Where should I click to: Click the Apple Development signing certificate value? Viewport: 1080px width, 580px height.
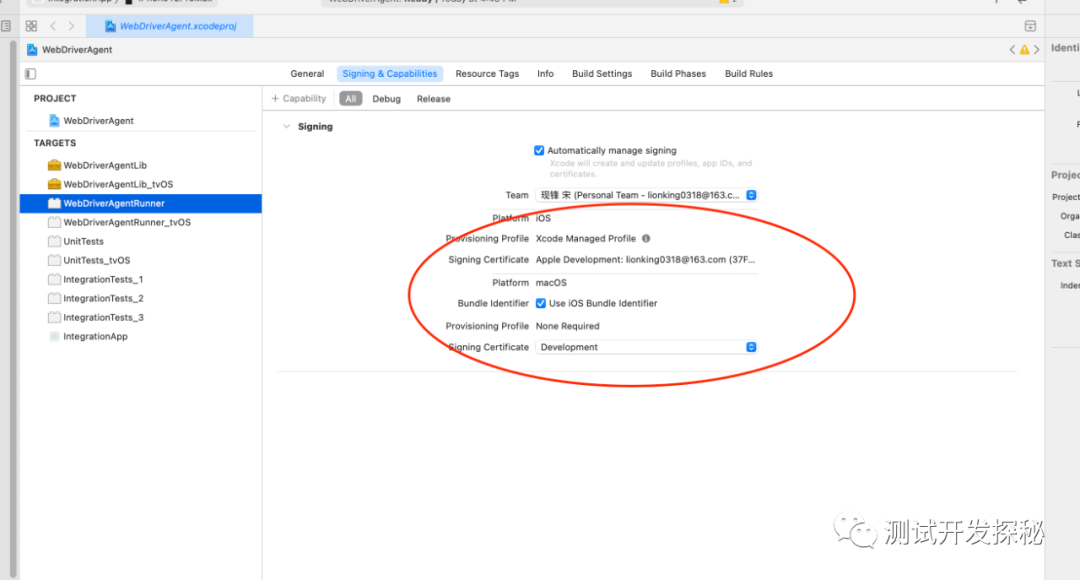pyautogui.click(x=645, y=260)
